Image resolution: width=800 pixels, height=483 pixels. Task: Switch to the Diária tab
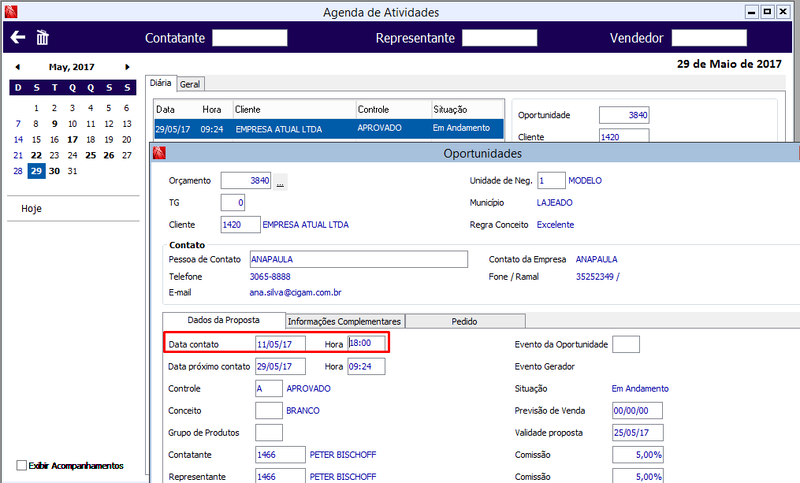pyautogui.click(x=161, y=83)
